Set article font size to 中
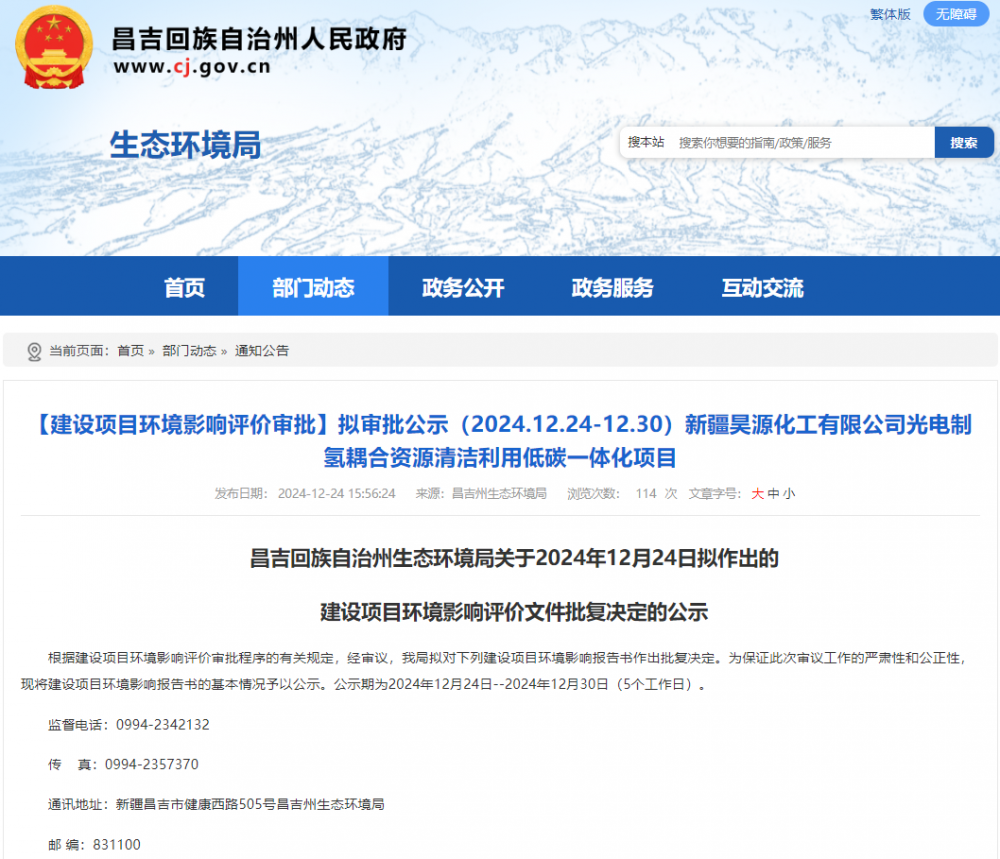Screen dimensions: 1000x859 pos(773,493)
